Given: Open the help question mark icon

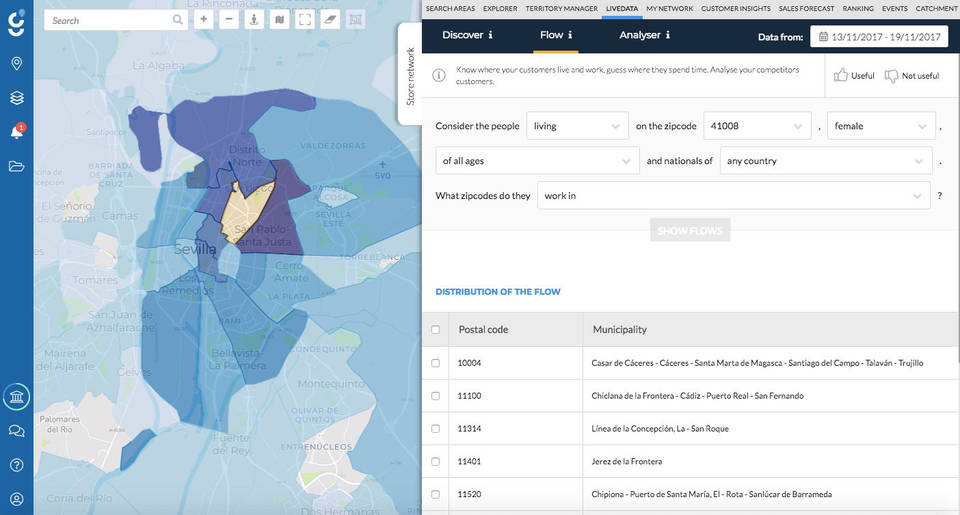Looking at the screenshot, I should coord(16,464).
